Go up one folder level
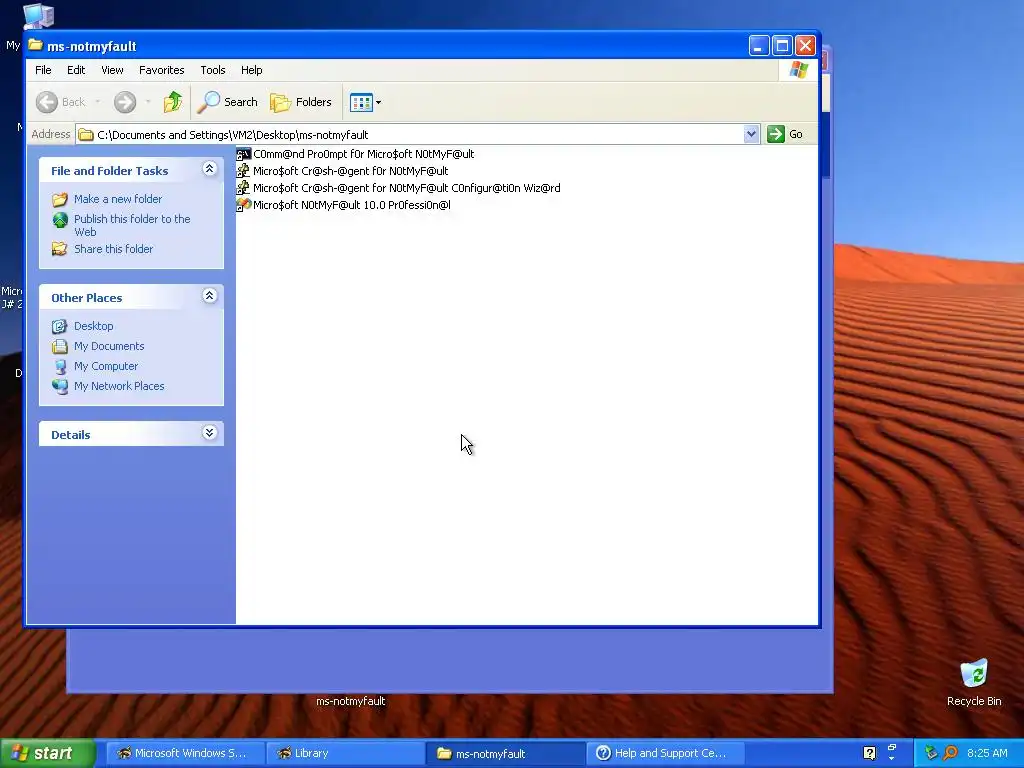 172,102
